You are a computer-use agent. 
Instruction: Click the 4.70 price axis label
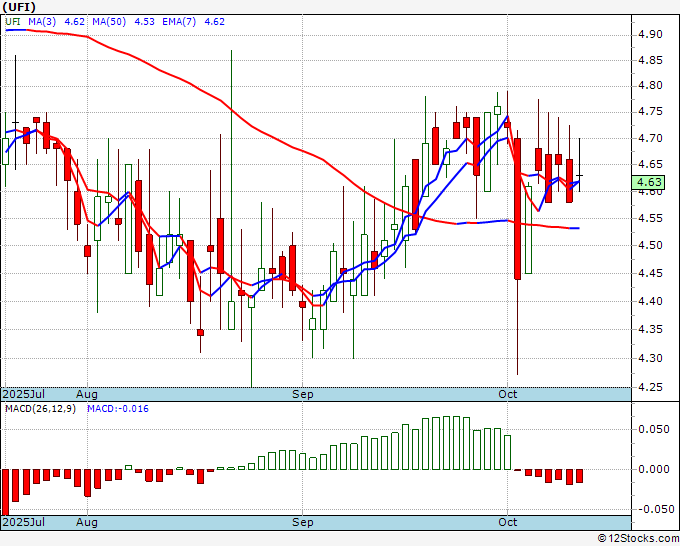click(x=651, y=138)
